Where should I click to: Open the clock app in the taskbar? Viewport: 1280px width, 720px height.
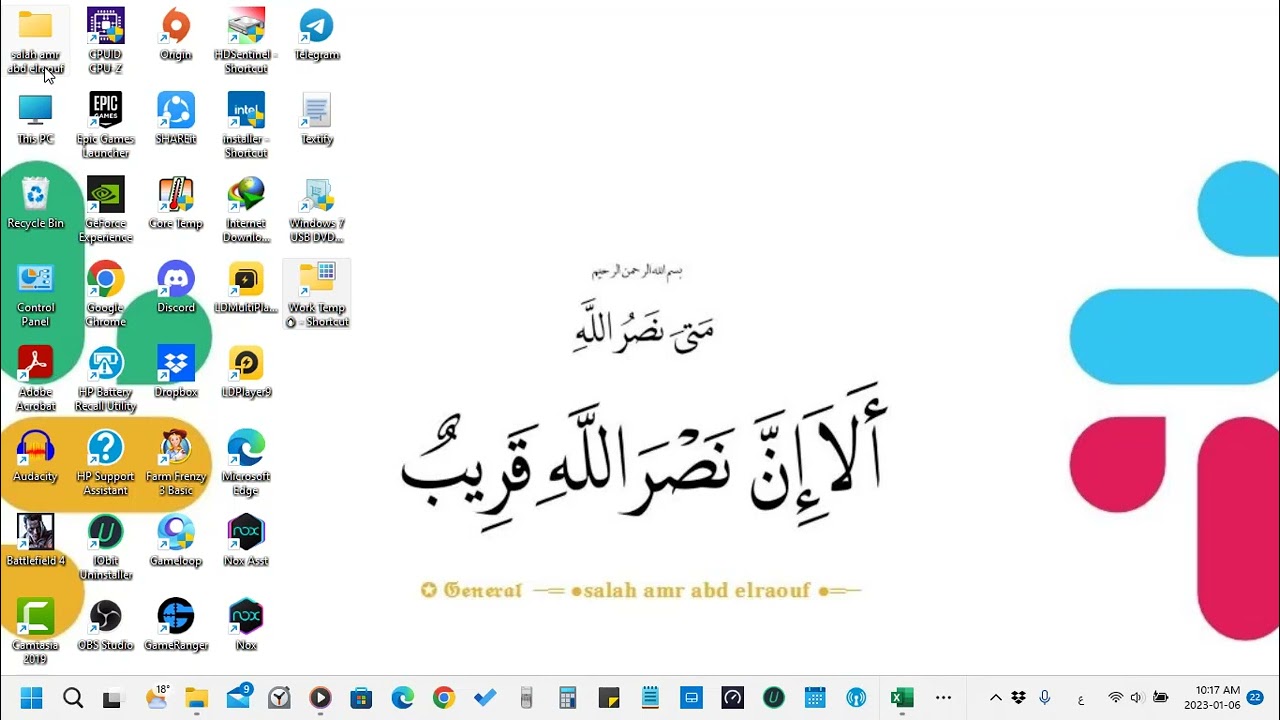pos(279,698)
